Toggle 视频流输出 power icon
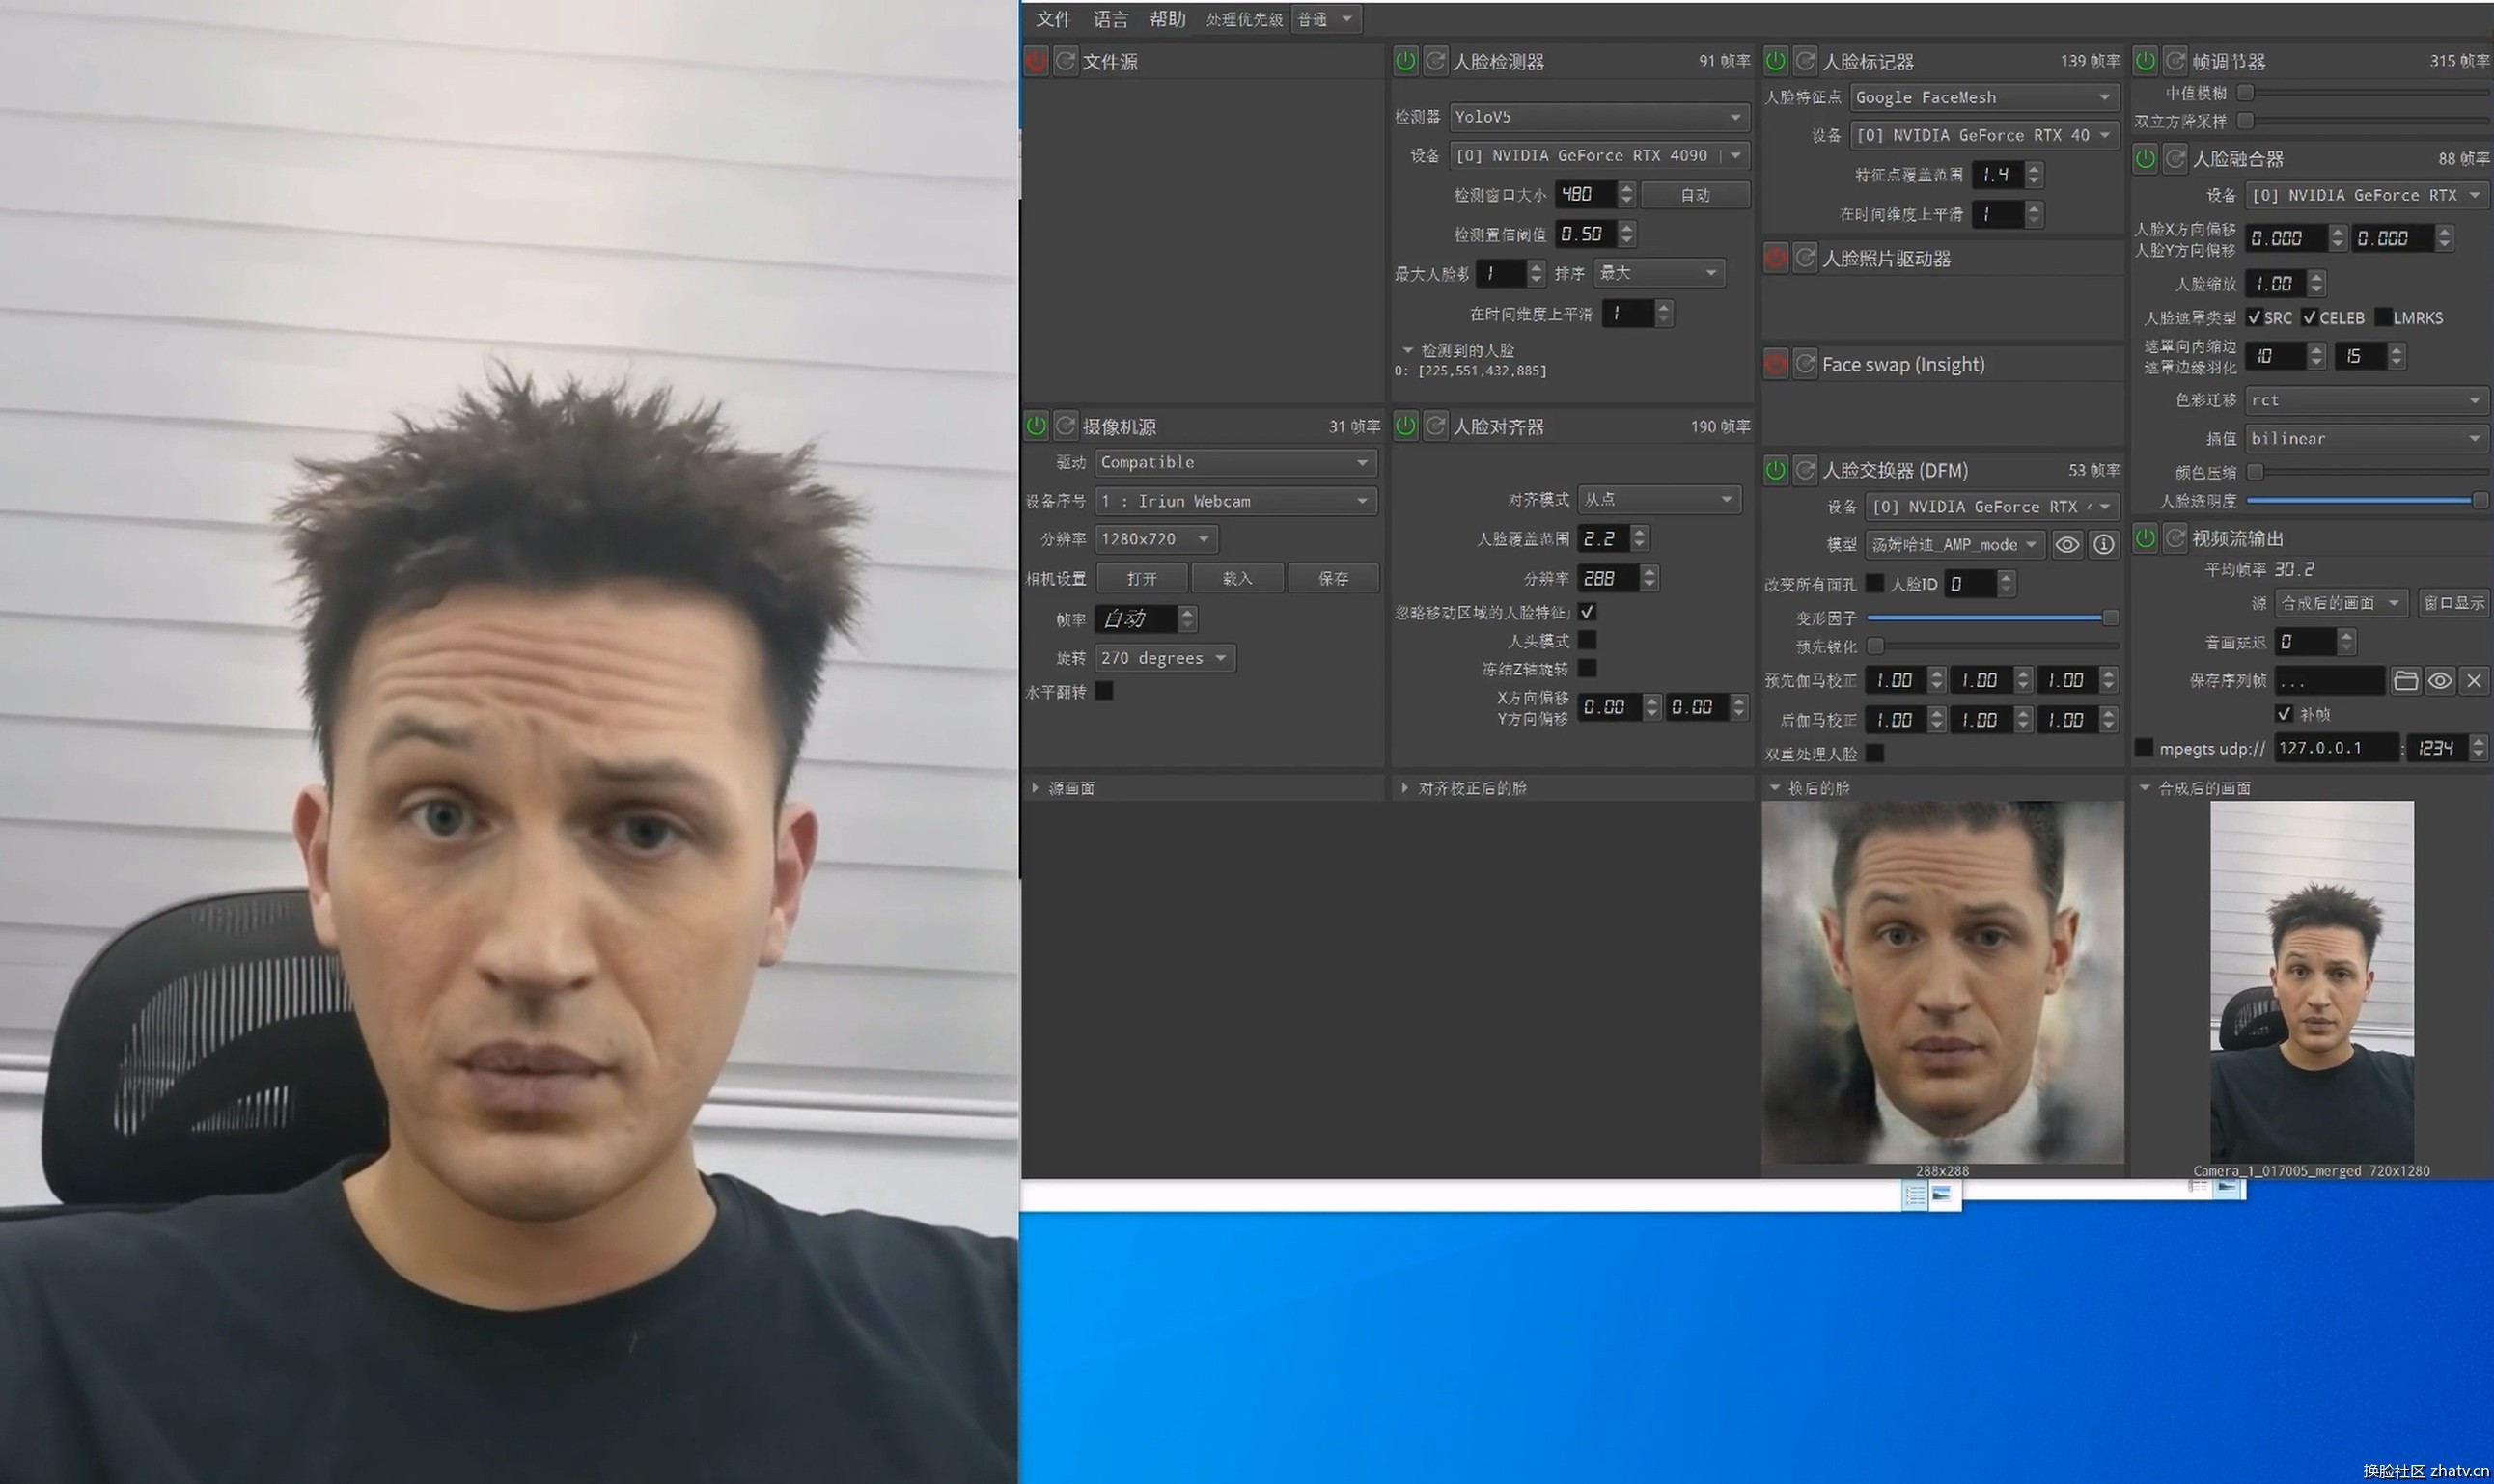The image size is (2494, 1484). pyautogui.click(x=2145, y=538)
